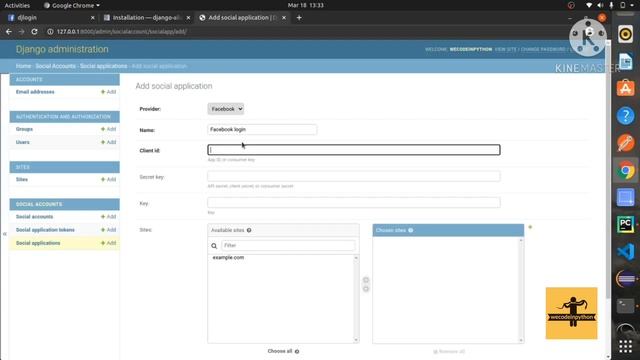Add a new Group
Viewport: 640px width, 360px height.
pos(109,129)
